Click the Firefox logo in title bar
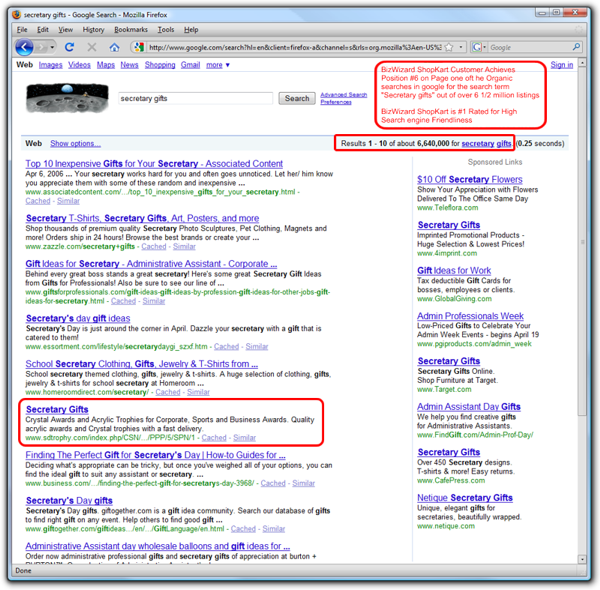The height and width of the screenshot is (590, 600). click(16, 15)
